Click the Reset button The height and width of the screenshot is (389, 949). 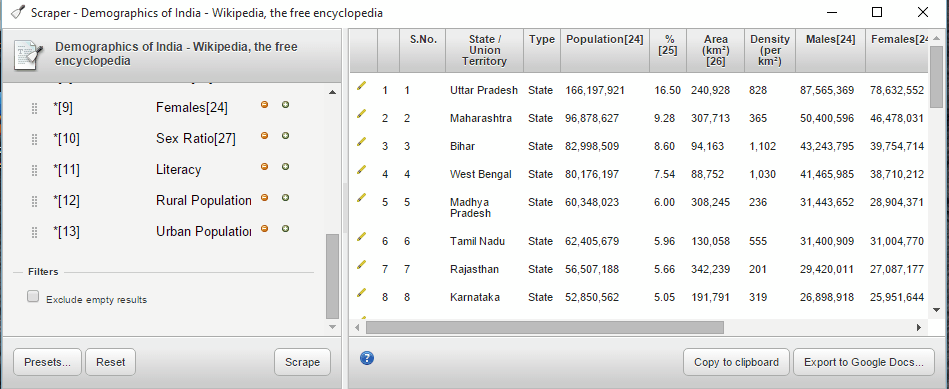(x=111, y=362)
